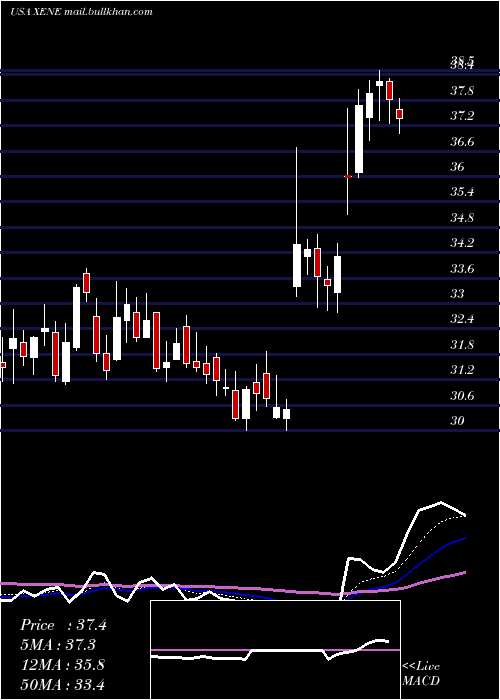Click the 33.6 price axis label

462,269
